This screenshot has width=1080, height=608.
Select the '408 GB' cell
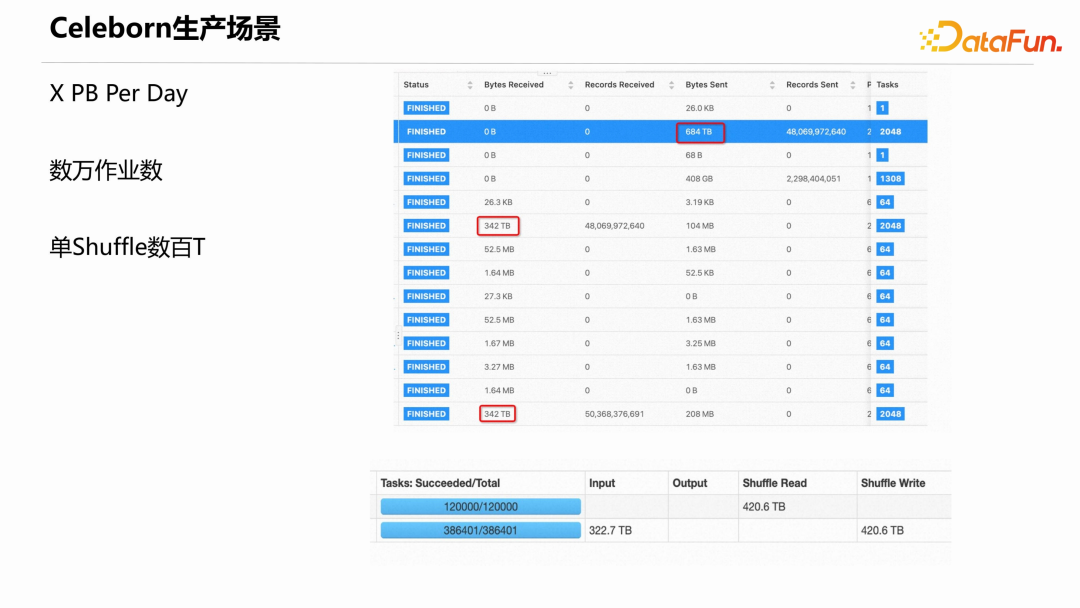point(698,178)
